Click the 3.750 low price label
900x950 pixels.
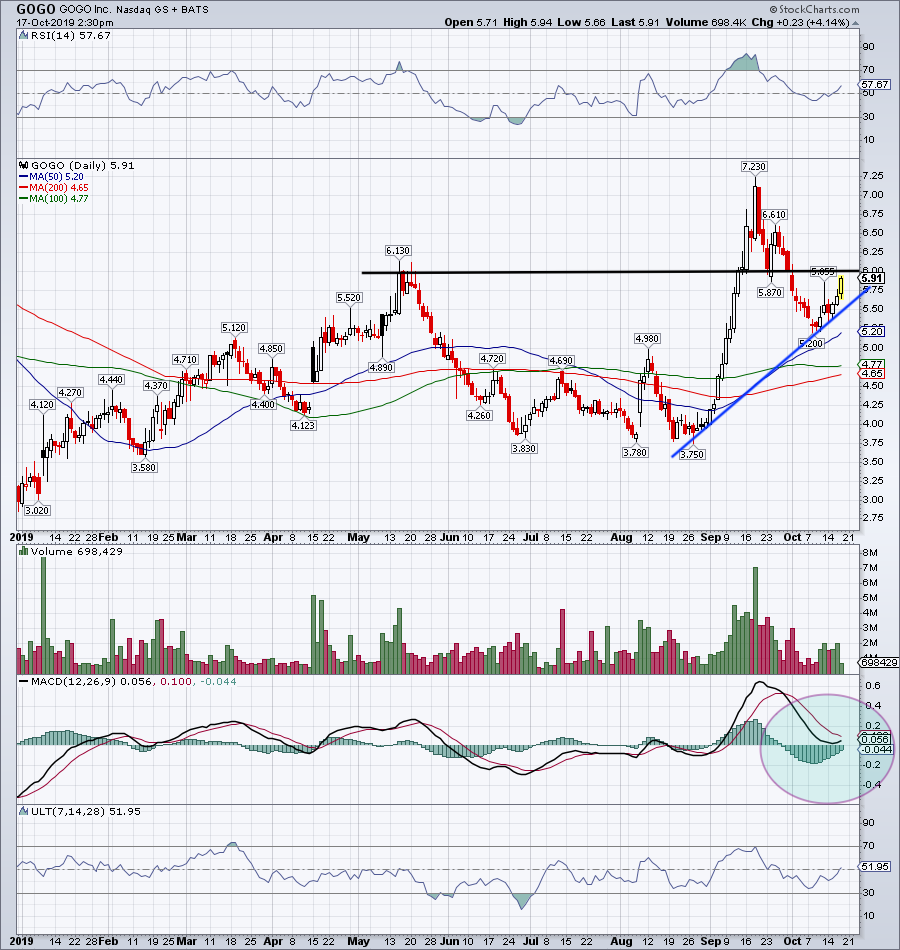click(692, 454)
